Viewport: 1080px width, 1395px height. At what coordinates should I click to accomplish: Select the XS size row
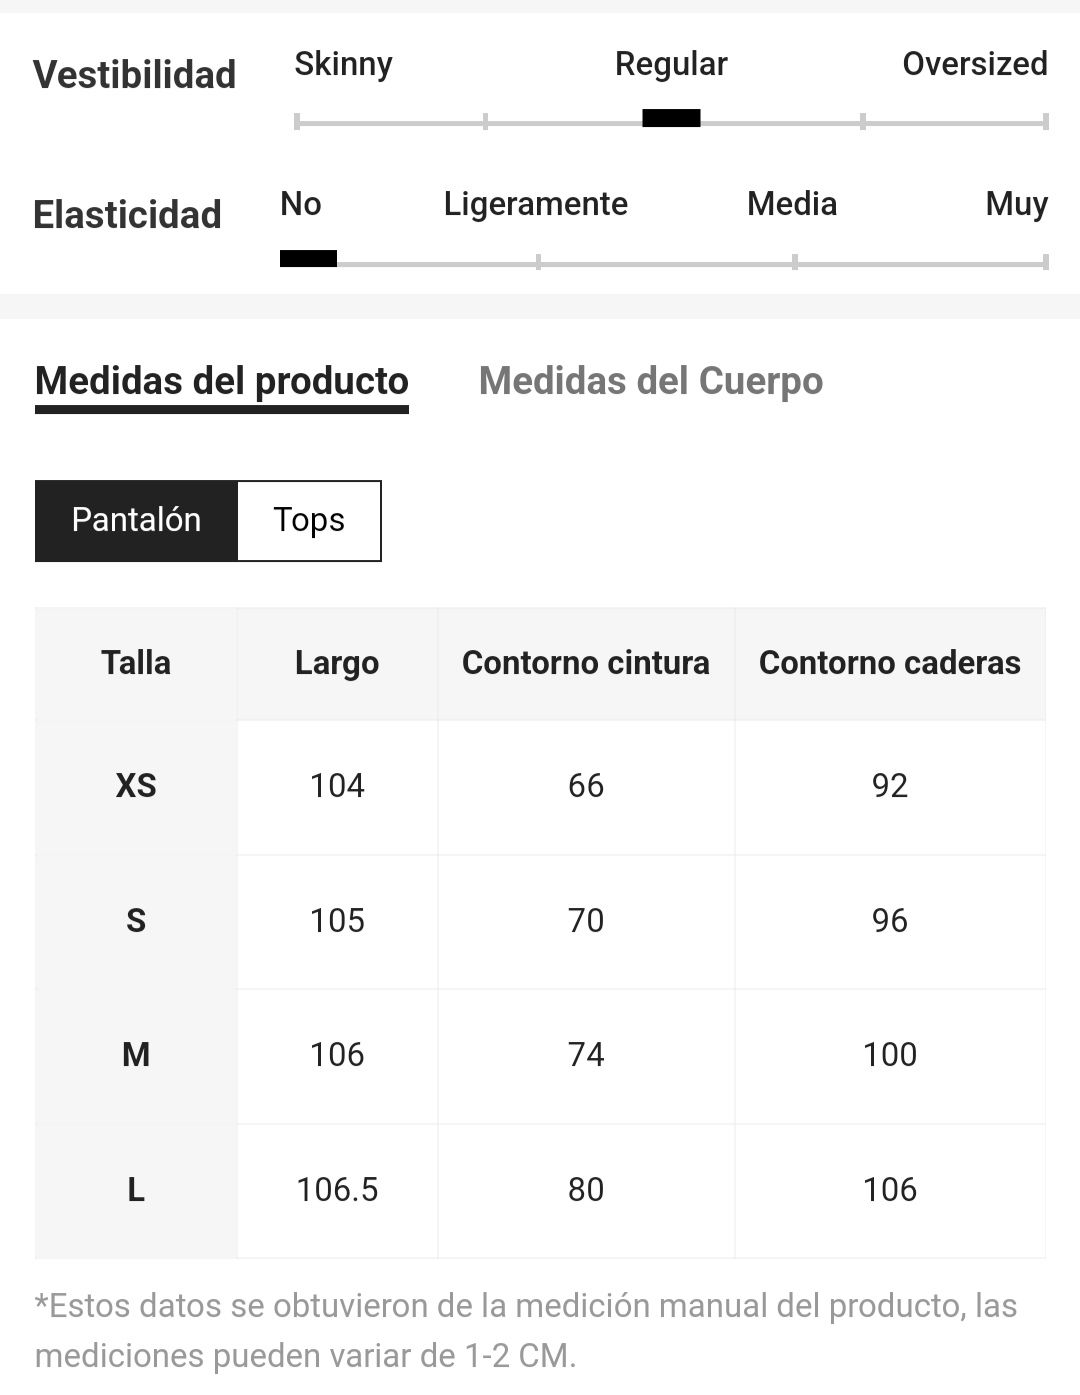(540, 787)
